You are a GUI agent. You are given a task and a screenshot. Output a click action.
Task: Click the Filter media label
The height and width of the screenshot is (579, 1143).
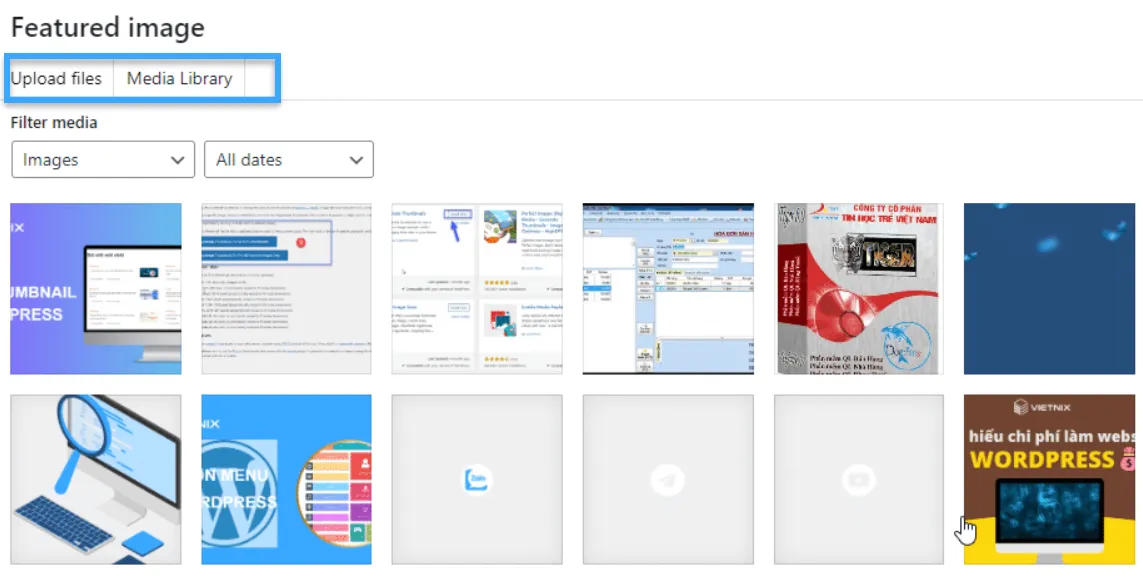pyautogui.click(x=54, y=123)
